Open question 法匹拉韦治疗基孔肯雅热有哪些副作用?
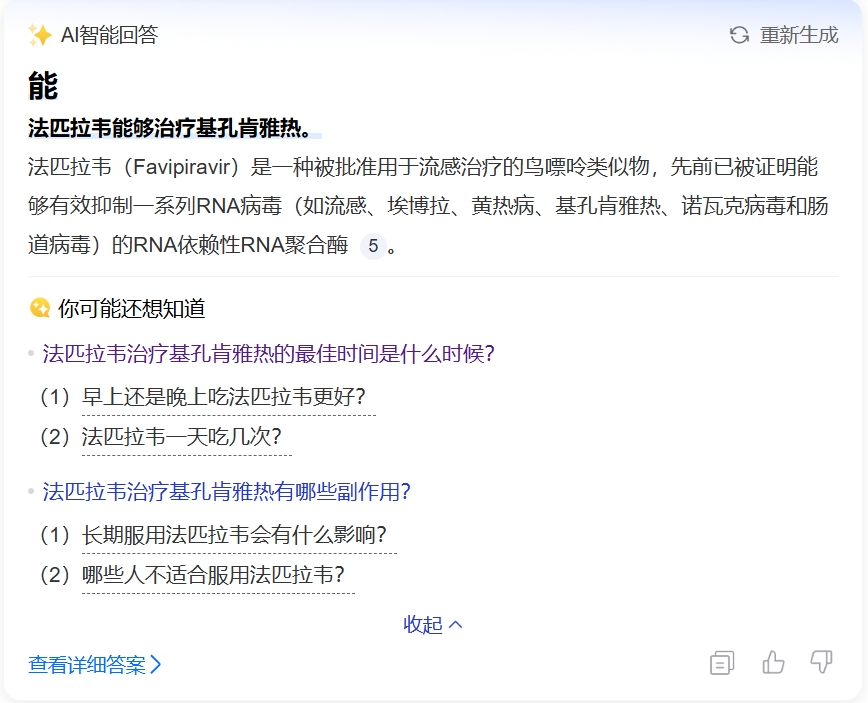868x703 pixels. 226,492
